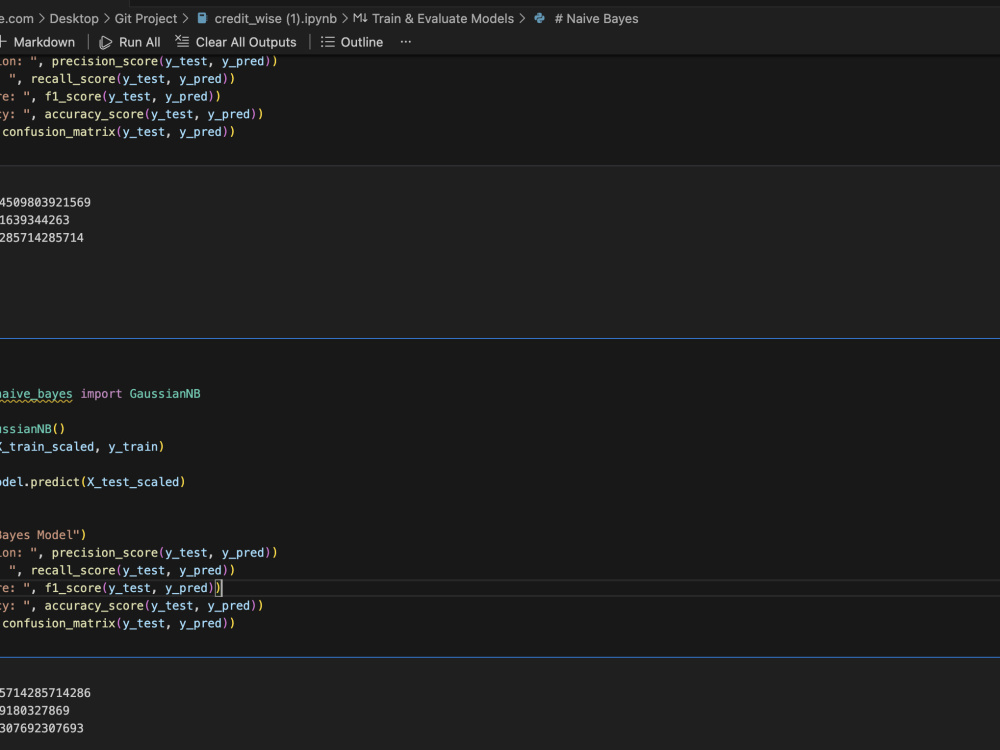The image size is (1000, 750).
Task: Click the output value ending 1639344263
Action: (34, 220)
